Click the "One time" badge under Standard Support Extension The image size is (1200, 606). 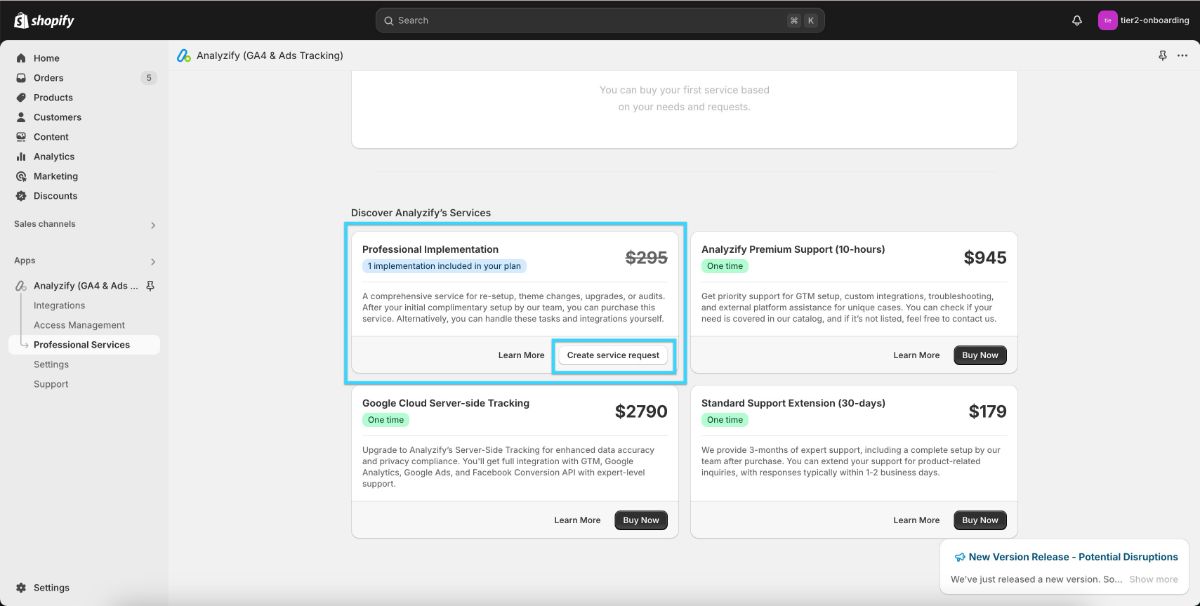725,420
